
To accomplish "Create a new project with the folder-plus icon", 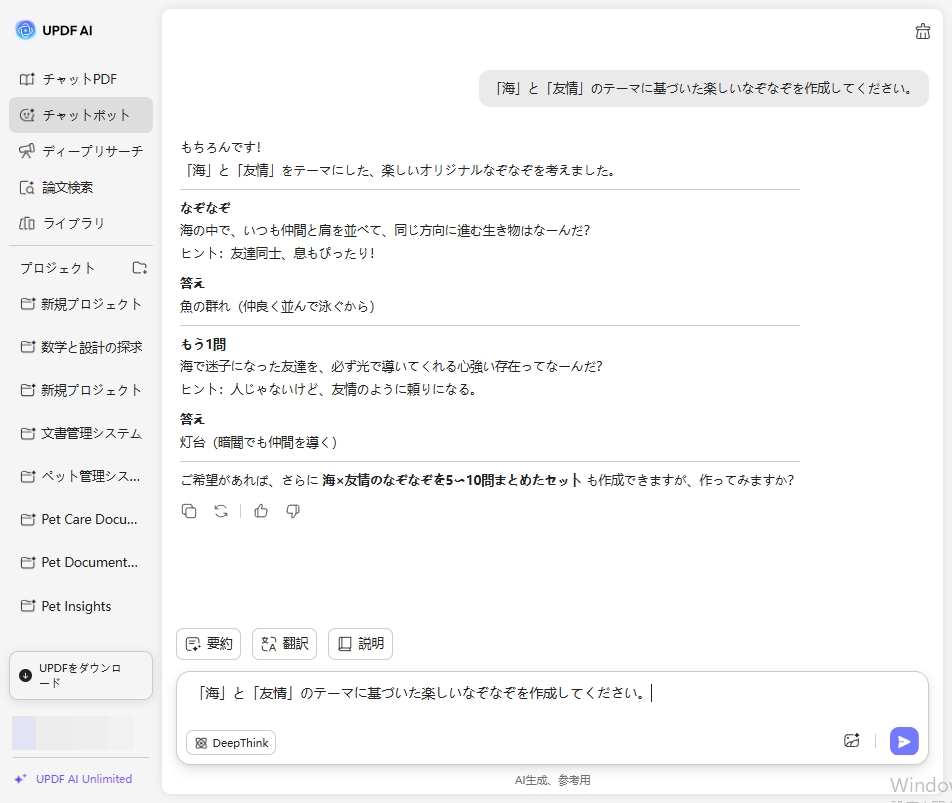I will tap(140, 268).
